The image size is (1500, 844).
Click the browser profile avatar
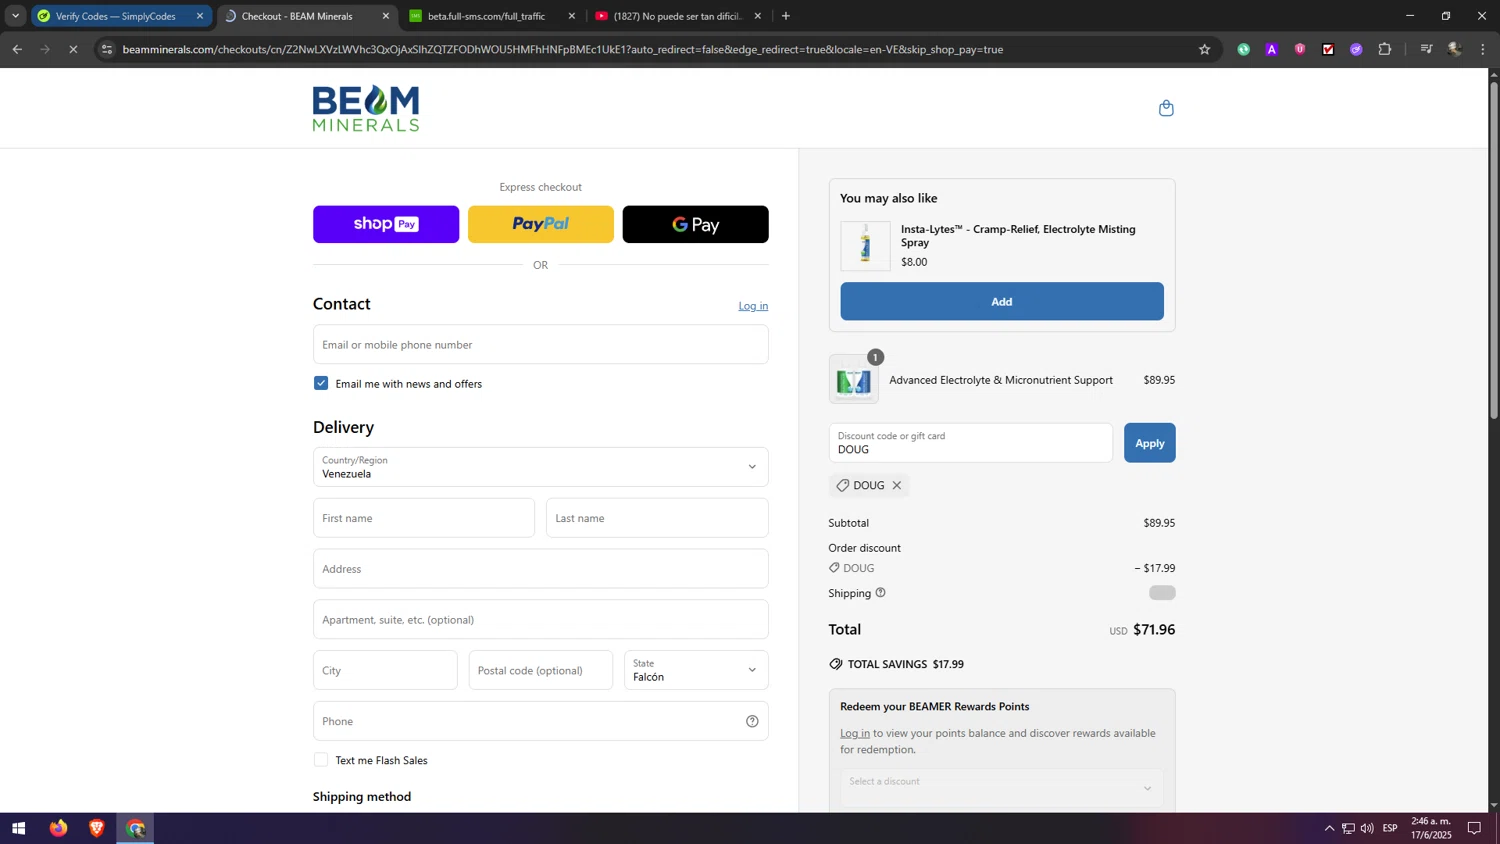tap(1455, 49)
